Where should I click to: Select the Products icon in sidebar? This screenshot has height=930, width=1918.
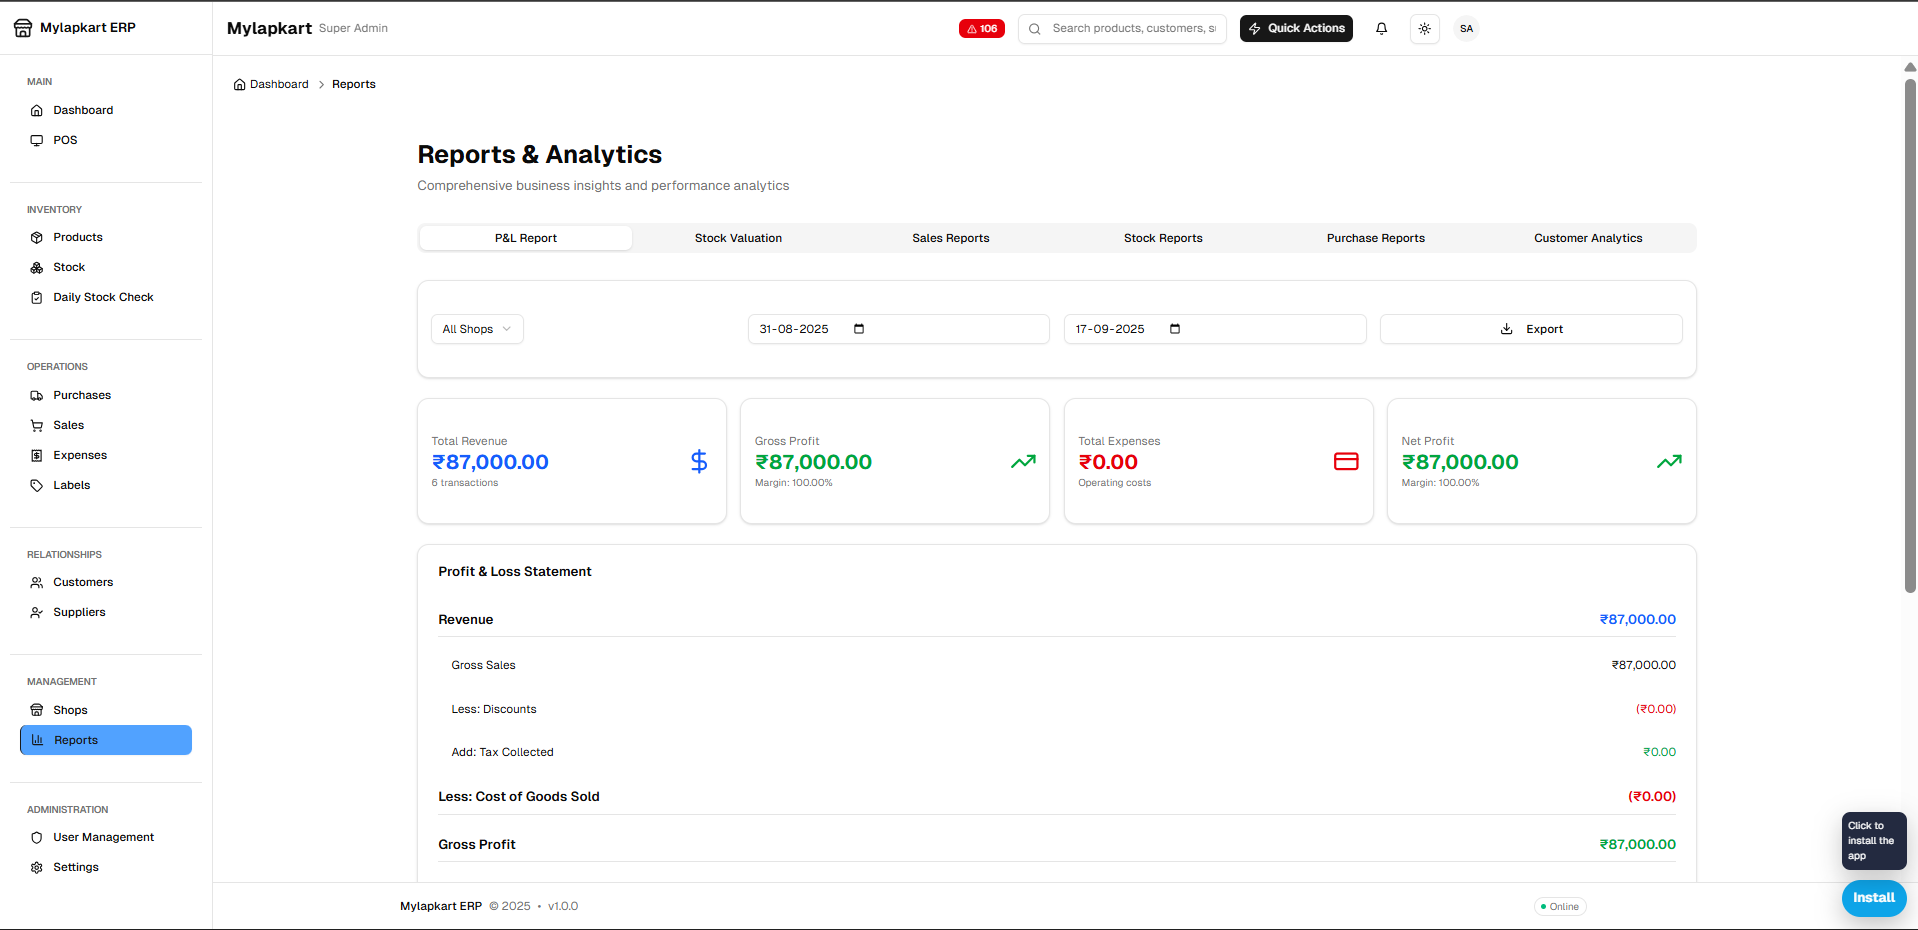[x=36, y=237]
